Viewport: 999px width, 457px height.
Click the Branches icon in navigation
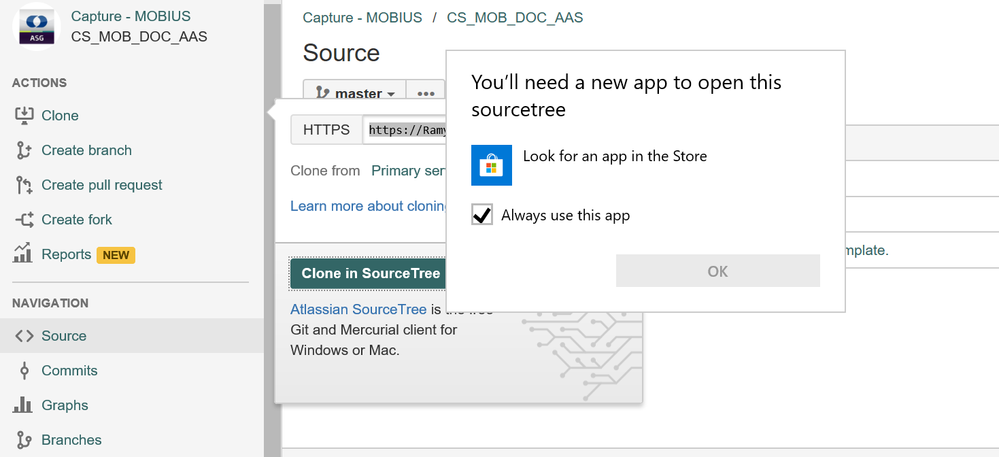[24, 440]
